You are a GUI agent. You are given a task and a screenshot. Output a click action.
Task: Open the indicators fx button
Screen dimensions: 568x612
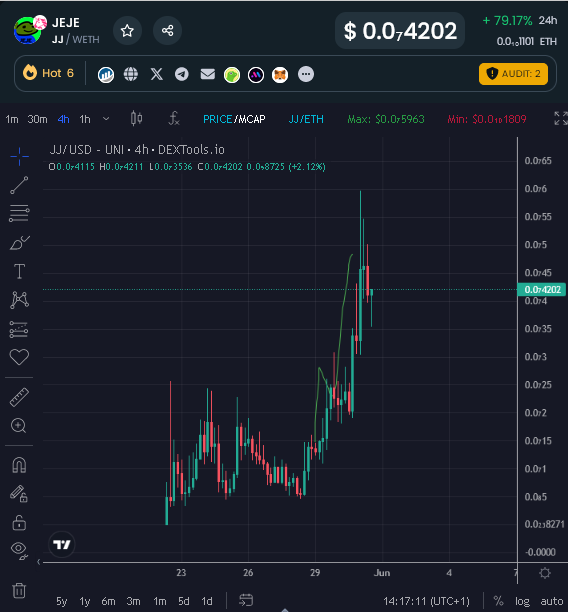point(174,118)
